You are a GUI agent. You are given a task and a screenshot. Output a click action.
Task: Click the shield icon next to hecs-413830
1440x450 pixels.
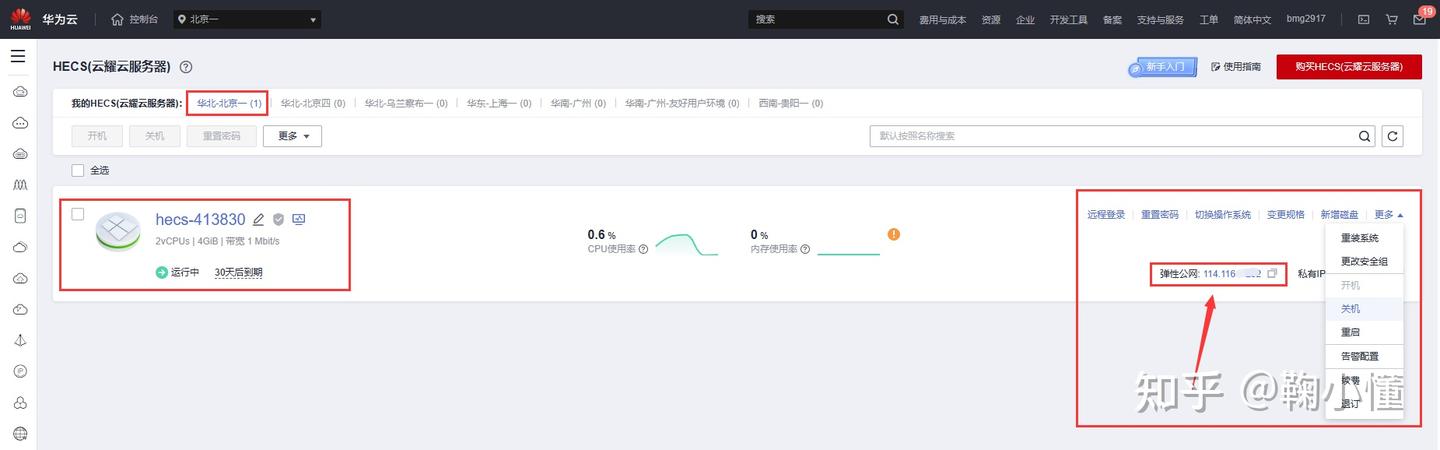[x=278, y=220]
